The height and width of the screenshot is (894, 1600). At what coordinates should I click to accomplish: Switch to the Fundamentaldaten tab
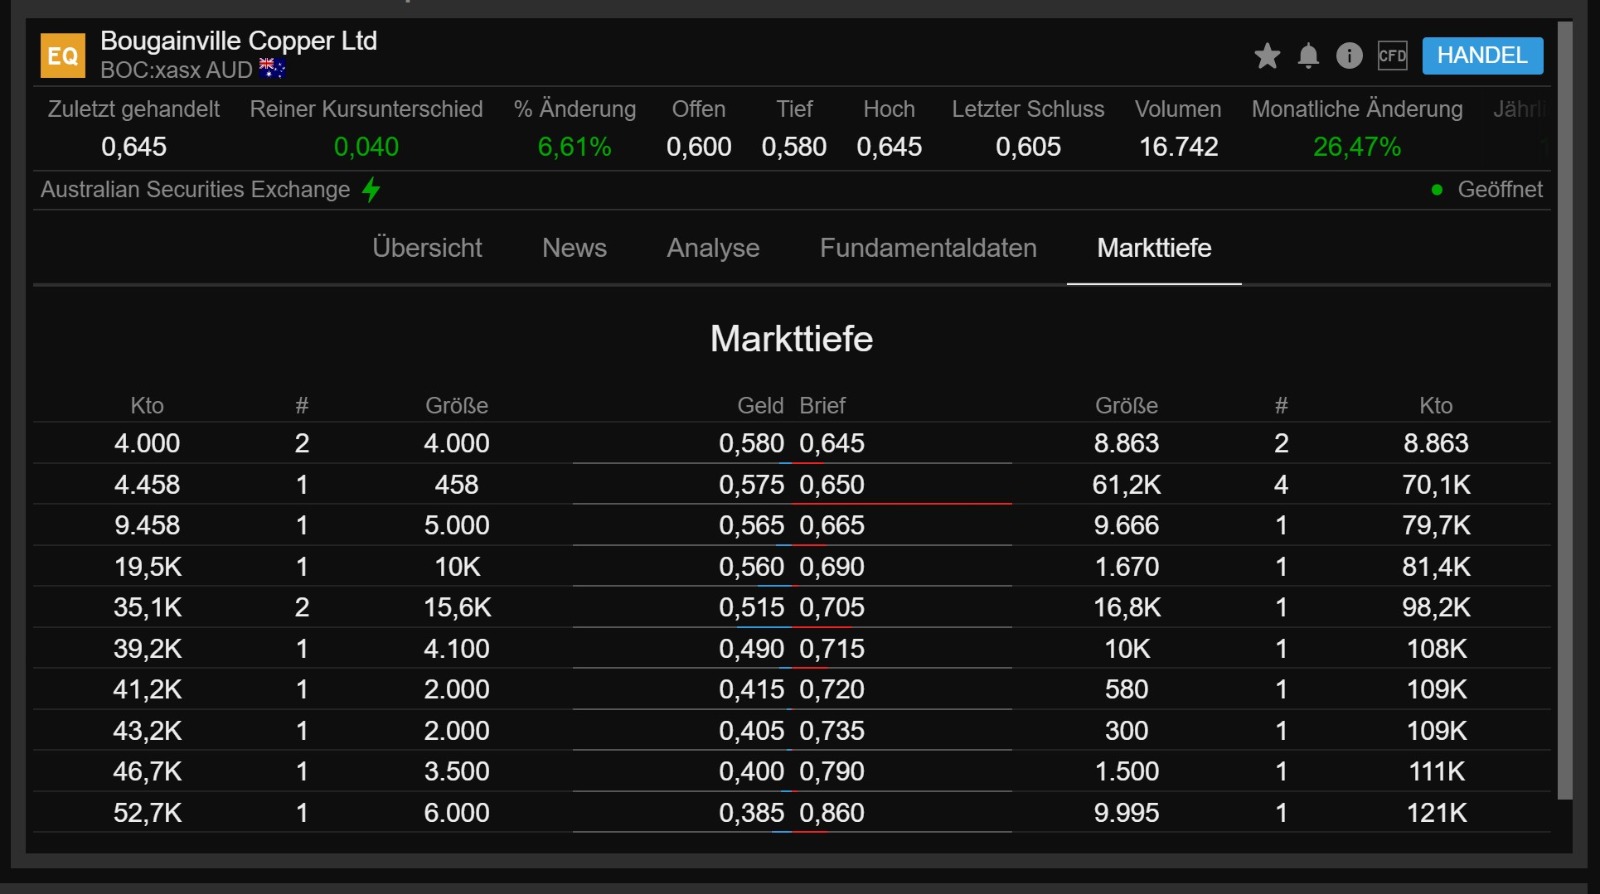pyautogui.click(x=928, y=248)
